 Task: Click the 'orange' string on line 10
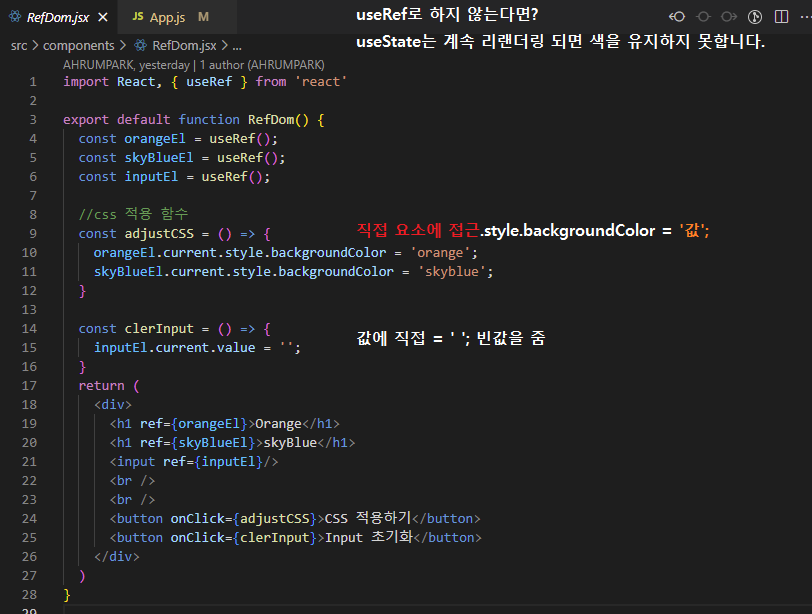(440, 253)
